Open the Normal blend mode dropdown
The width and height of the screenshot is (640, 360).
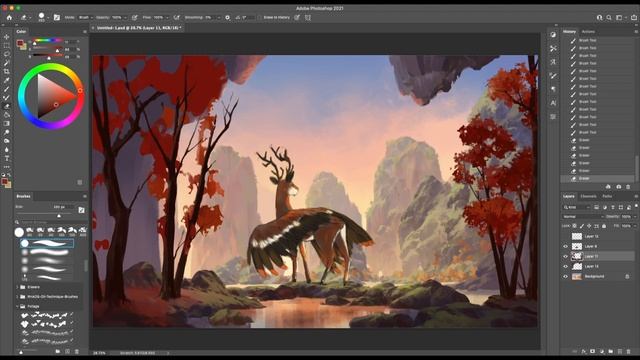pos(583,217)
